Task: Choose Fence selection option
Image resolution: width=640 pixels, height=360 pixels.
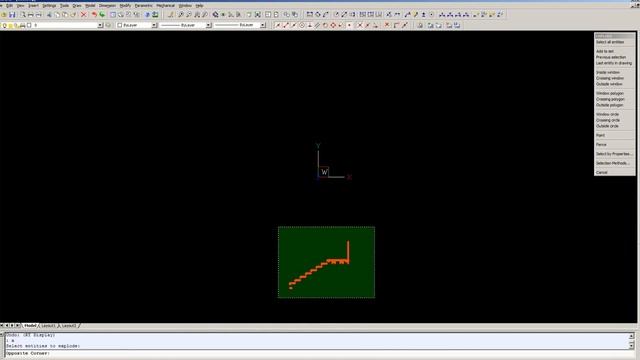Action: tap(601, 144)
